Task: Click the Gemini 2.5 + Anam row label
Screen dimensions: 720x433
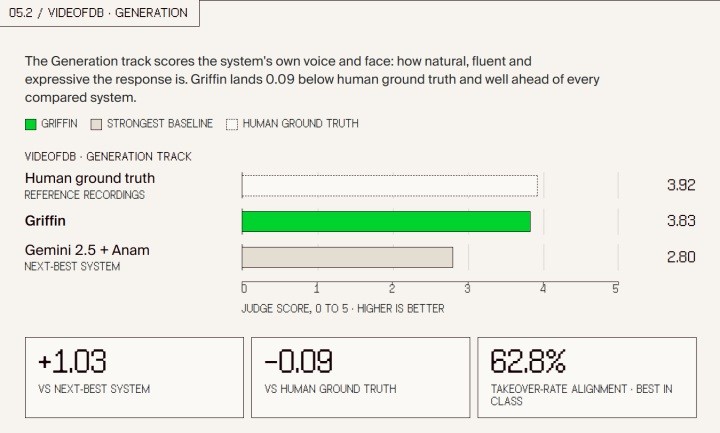Action: coord(87,250)
